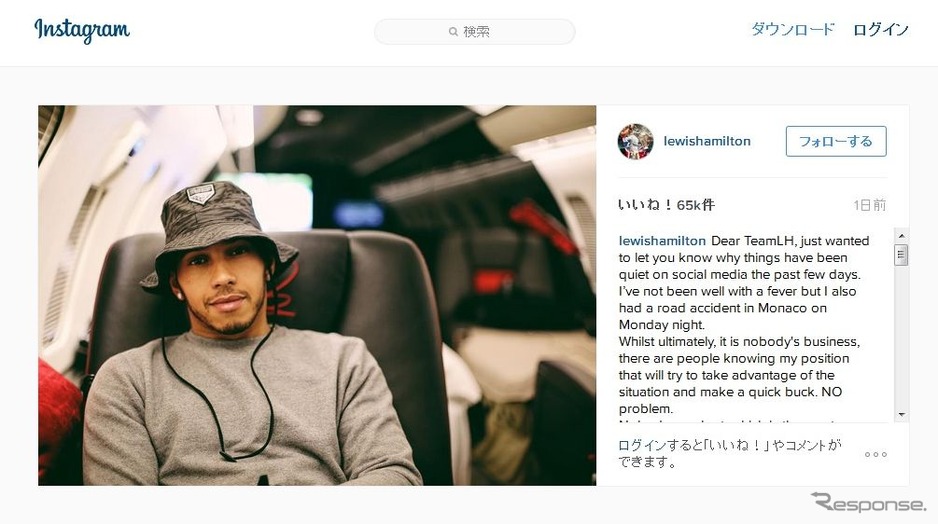The image size is (938, 524).
Task: Open the lewishamilton profile avatar
Action: click(635, 142)
